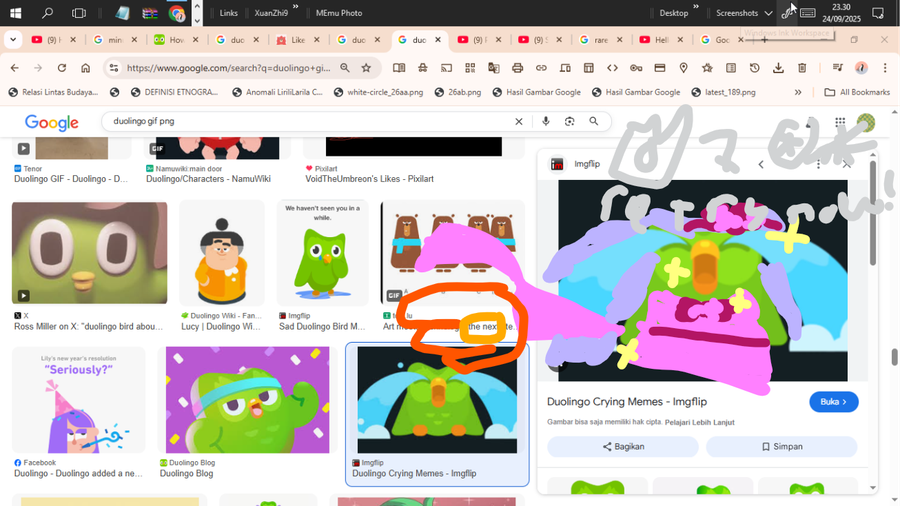Generate QR code with toolbar icon

point(470,68)
